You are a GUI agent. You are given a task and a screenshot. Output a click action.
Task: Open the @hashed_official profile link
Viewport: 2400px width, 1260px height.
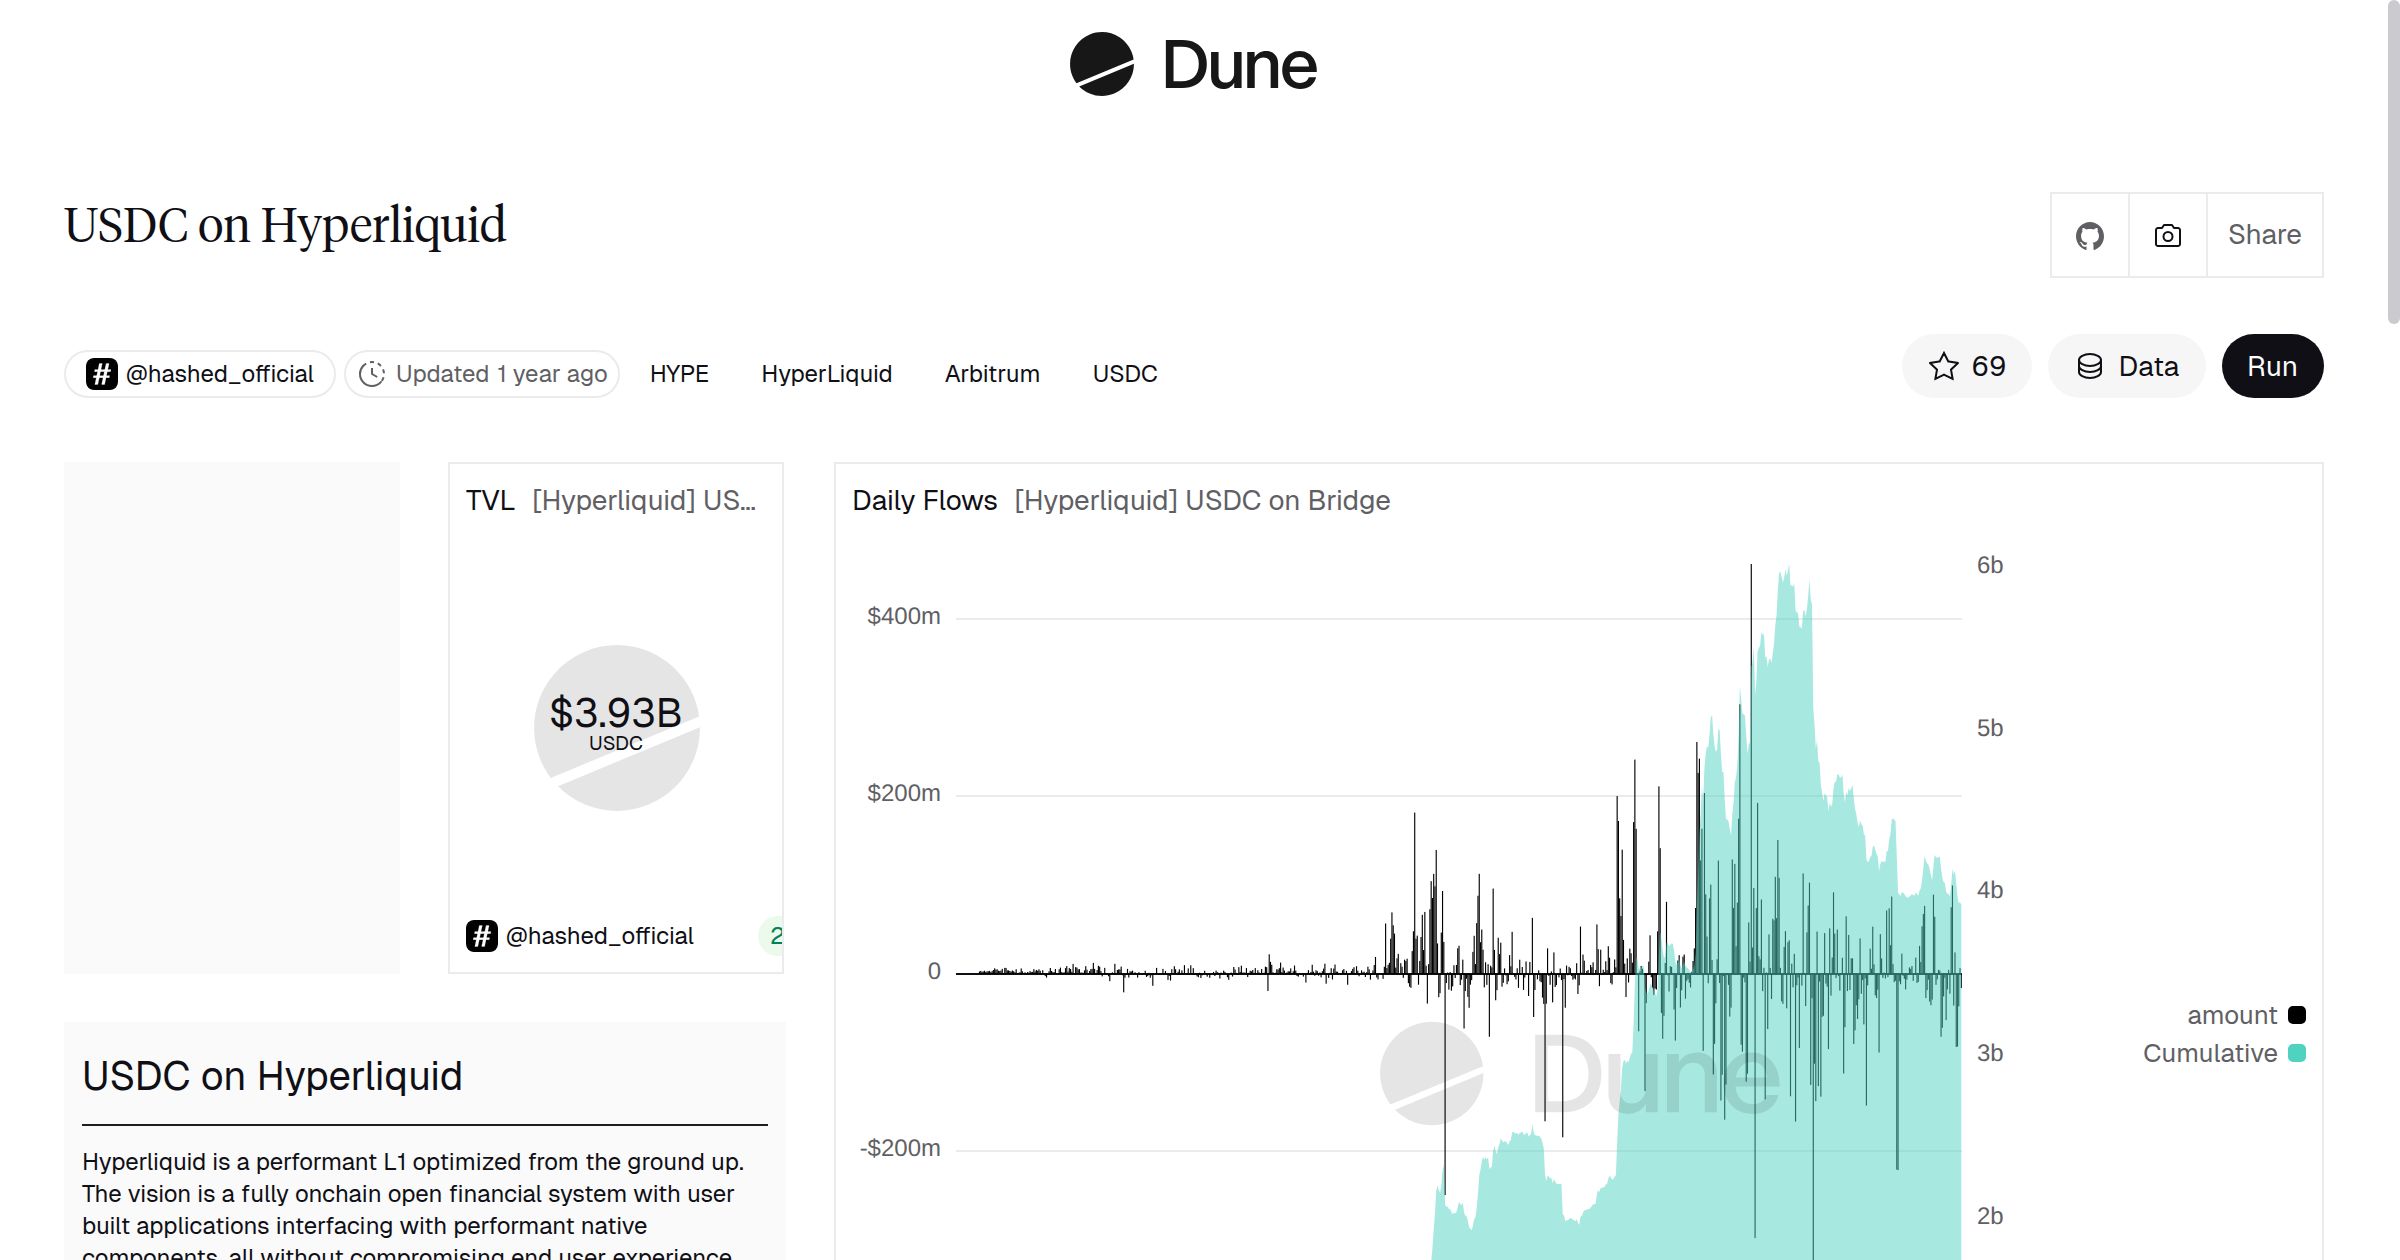tap(220, 373)
